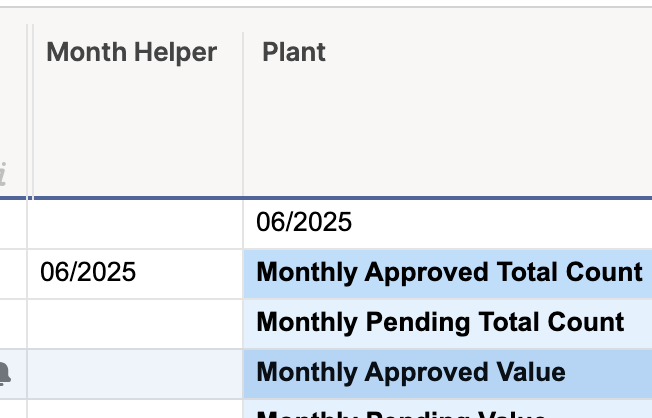
Task: Click the bell reminder icon on the Monthly Approved Value row
Action: tap(4, 374)
